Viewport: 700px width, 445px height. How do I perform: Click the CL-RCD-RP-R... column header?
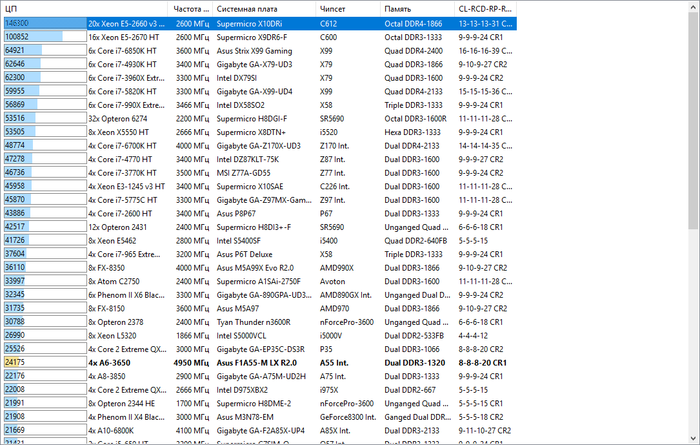pyautogui.click(x=485, y=9)
